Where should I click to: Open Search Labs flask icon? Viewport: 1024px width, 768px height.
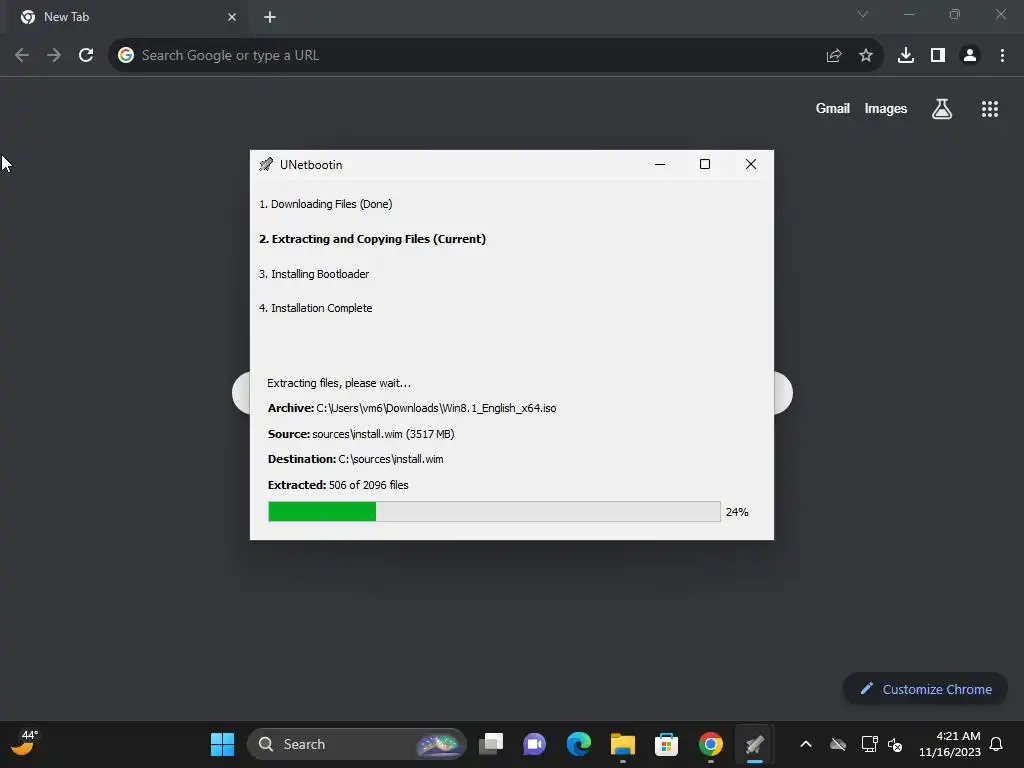942,109
